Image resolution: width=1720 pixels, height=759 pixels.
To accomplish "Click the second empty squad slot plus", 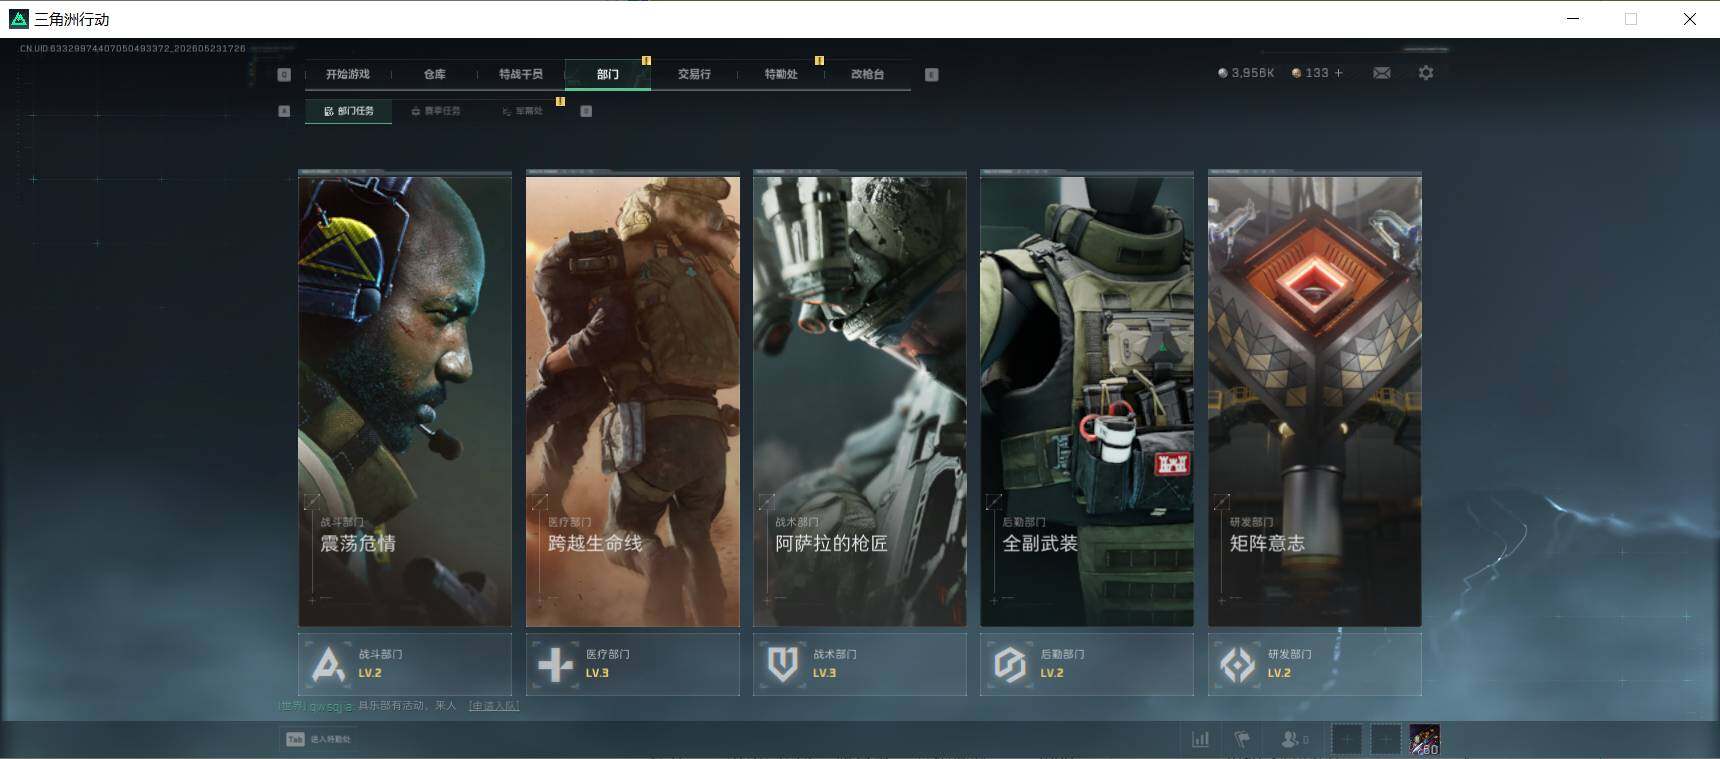I will [1386, 739].
